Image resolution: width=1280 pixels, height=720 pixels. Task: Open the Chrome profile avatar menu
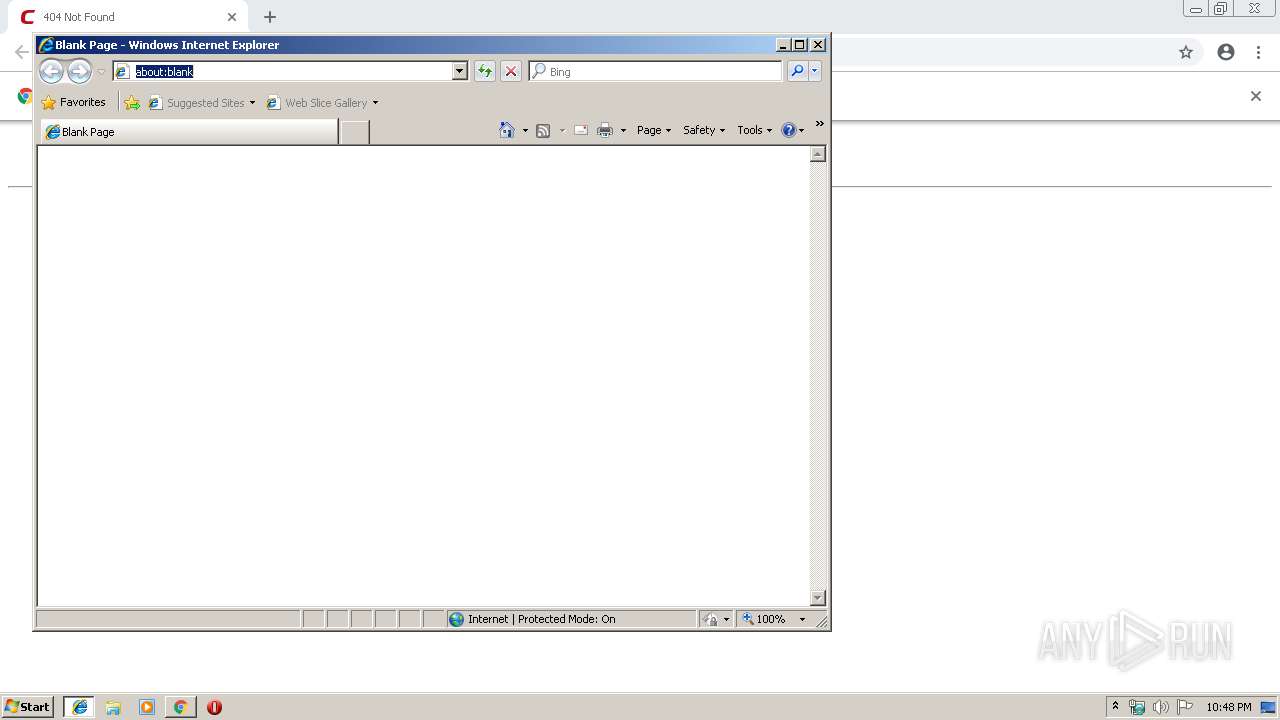(x=1226, y=52)
